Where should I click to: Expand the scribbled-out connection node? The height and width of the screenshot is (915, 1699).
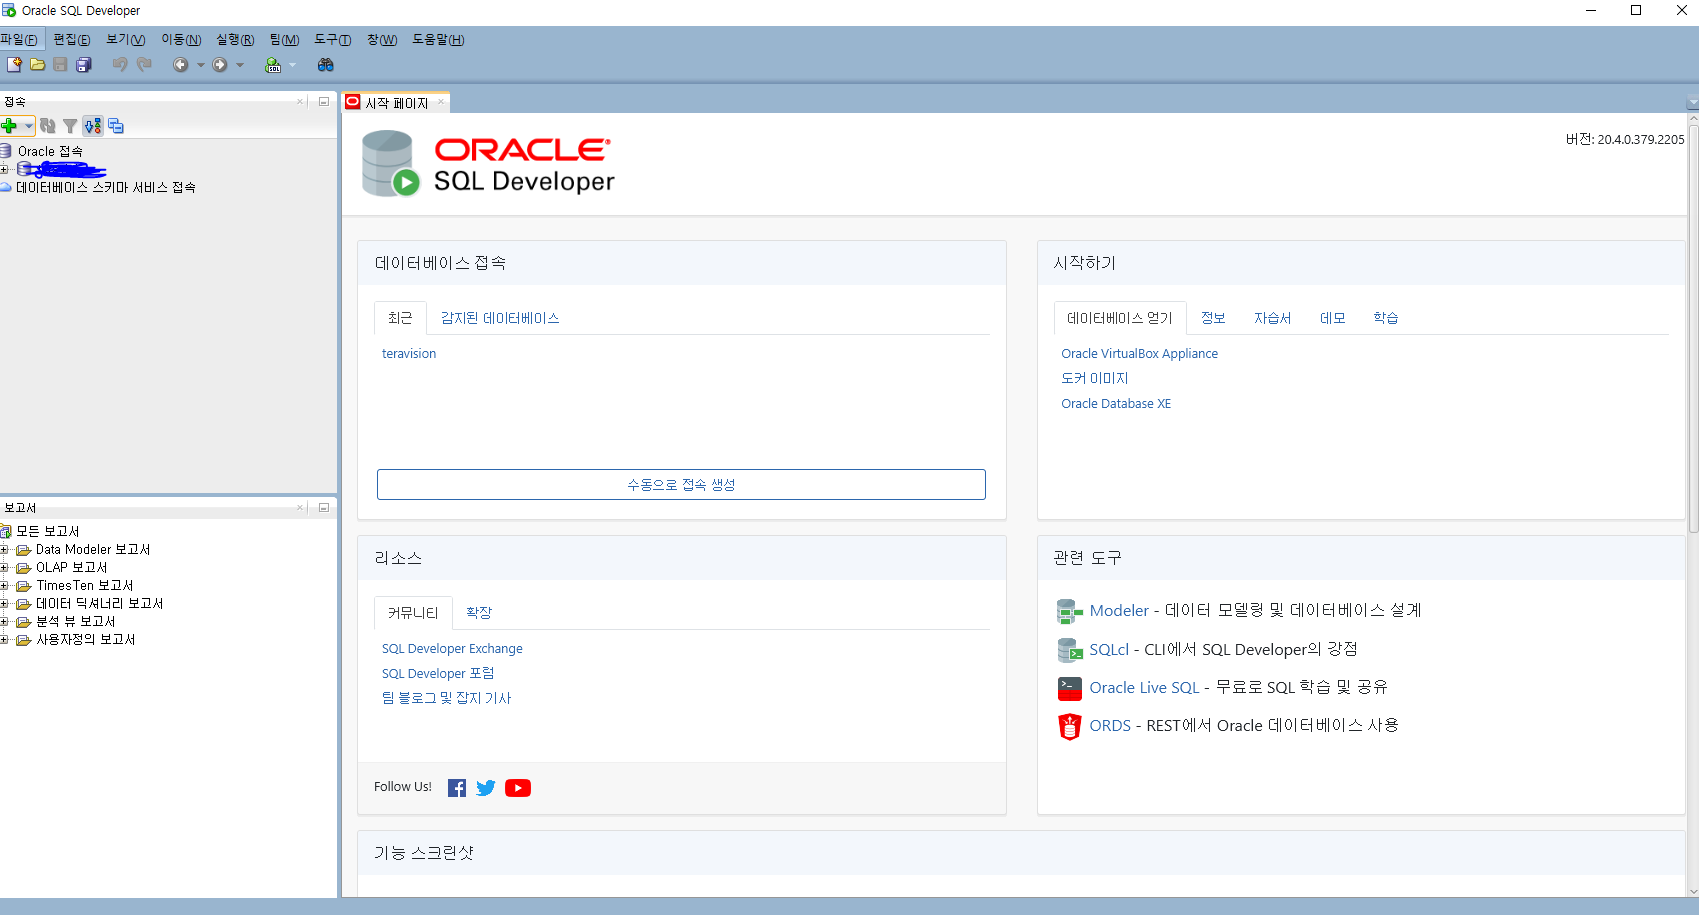[4, 169]
